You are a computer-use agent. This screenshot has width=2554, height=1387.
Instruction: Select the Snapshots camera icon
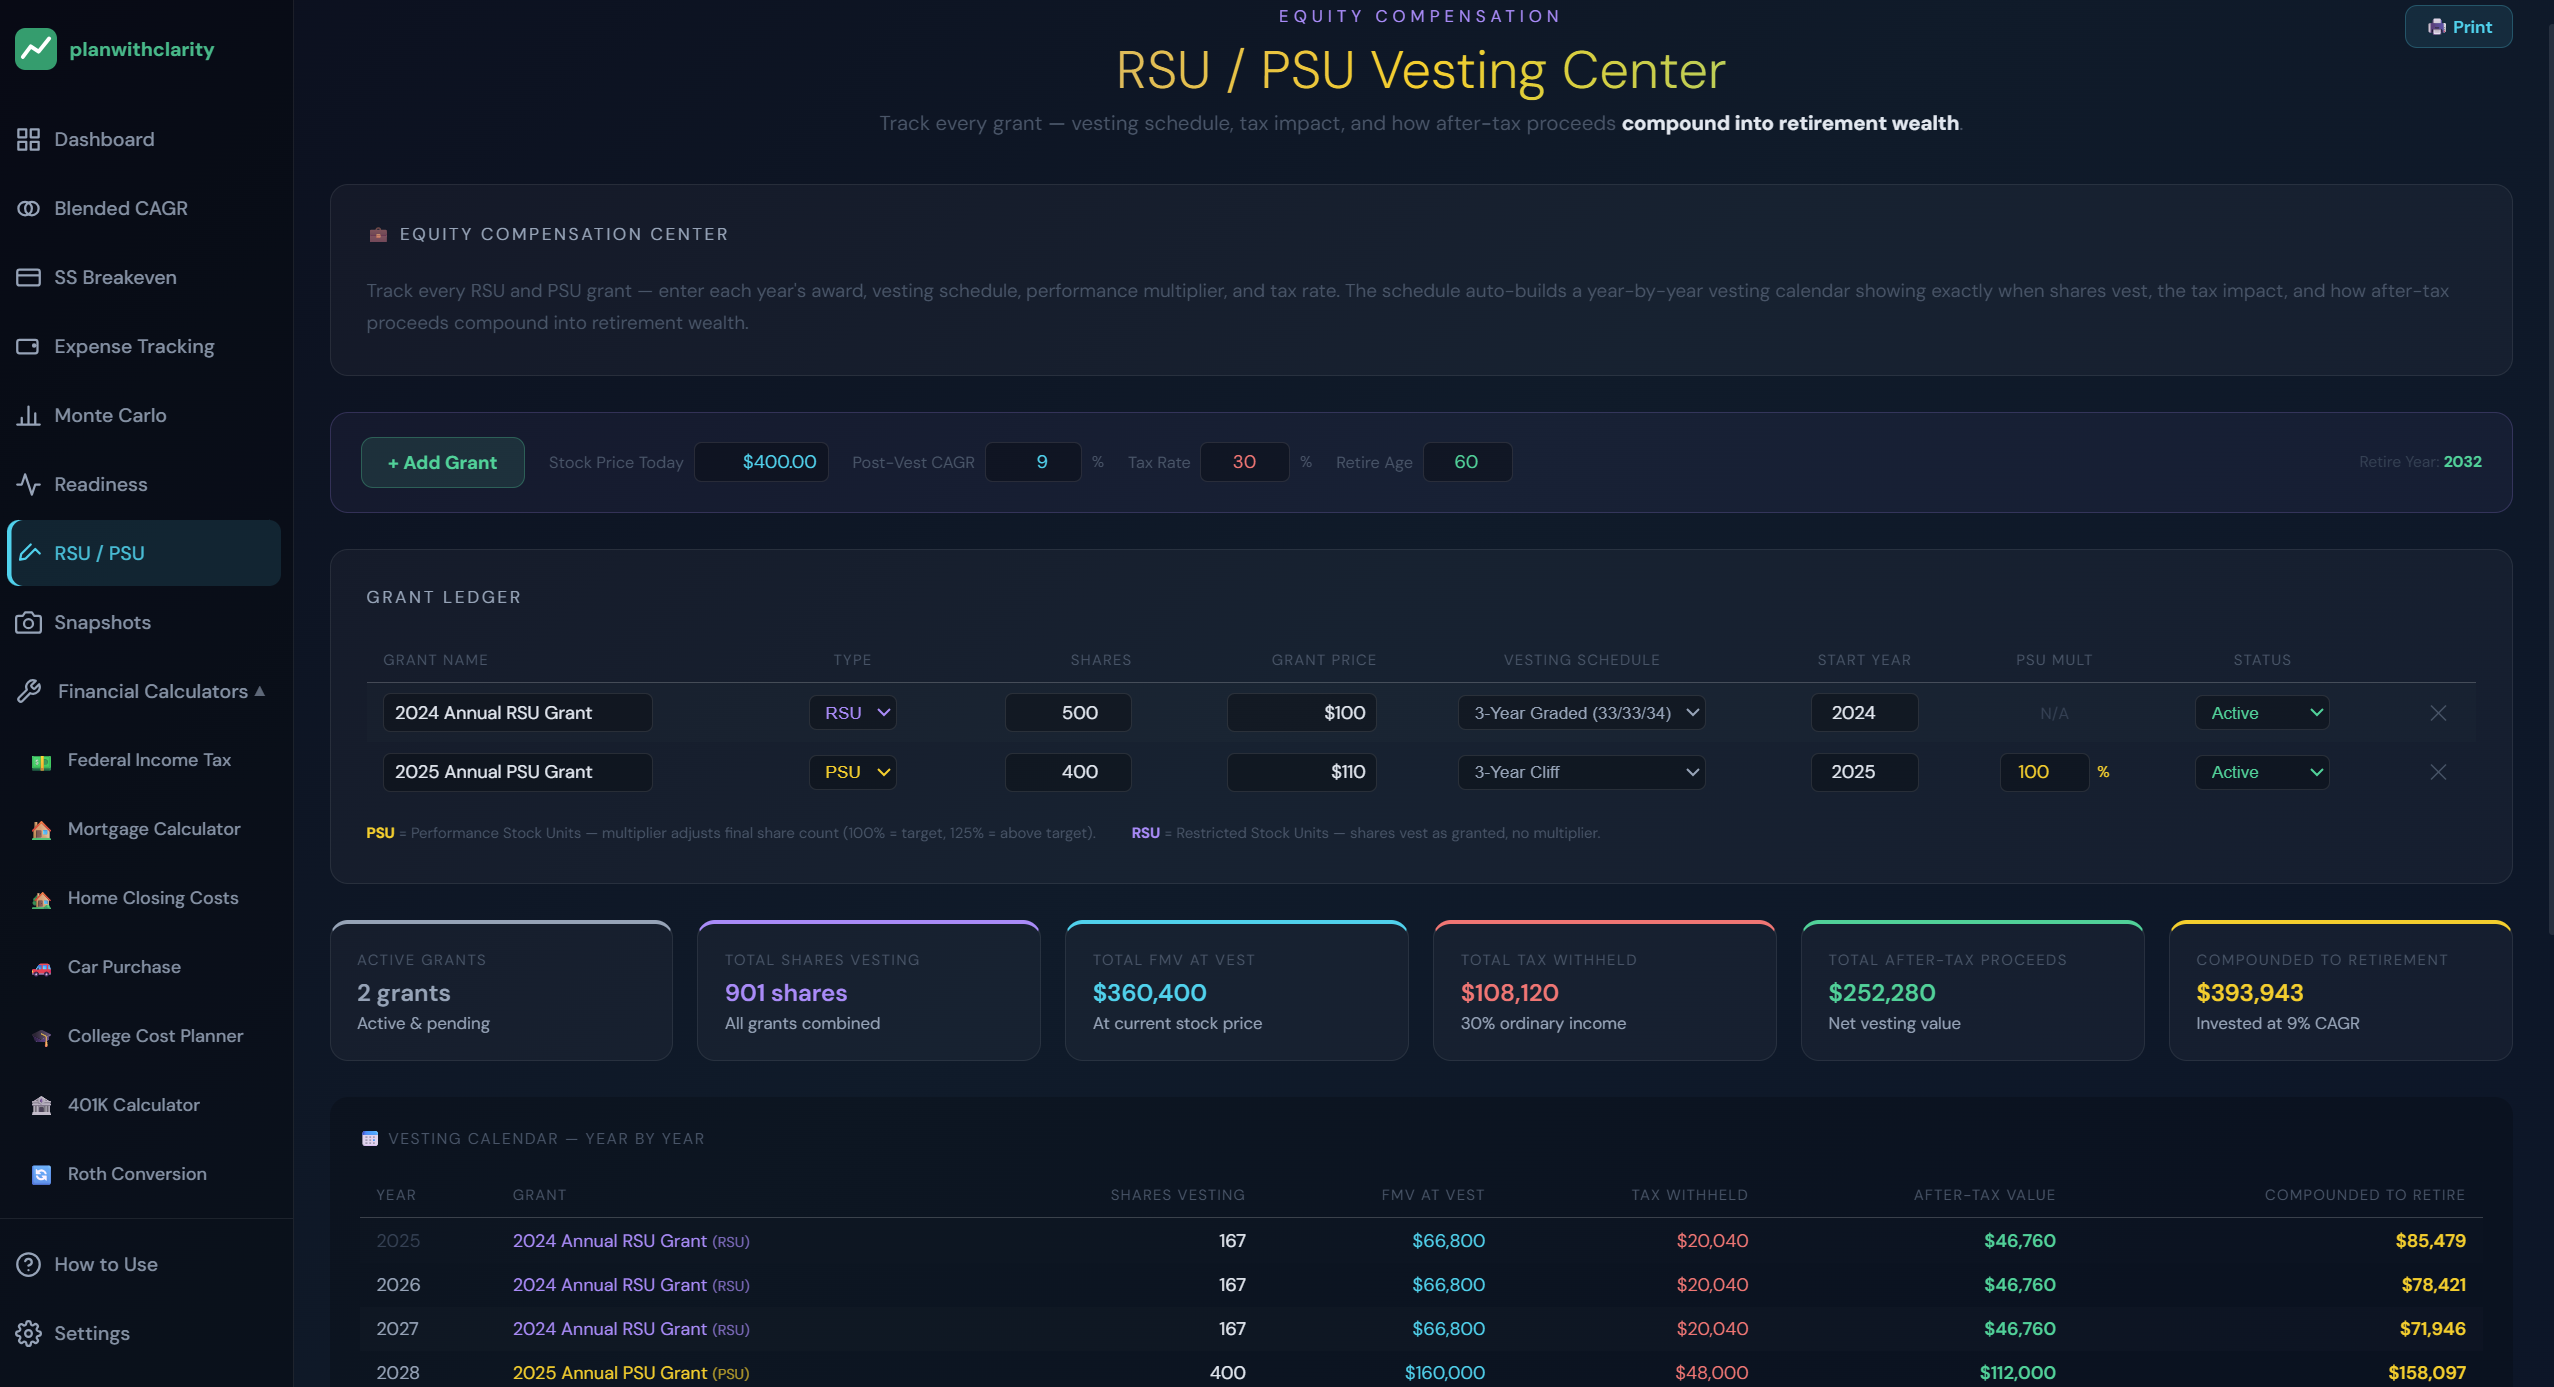coord(28,622)
